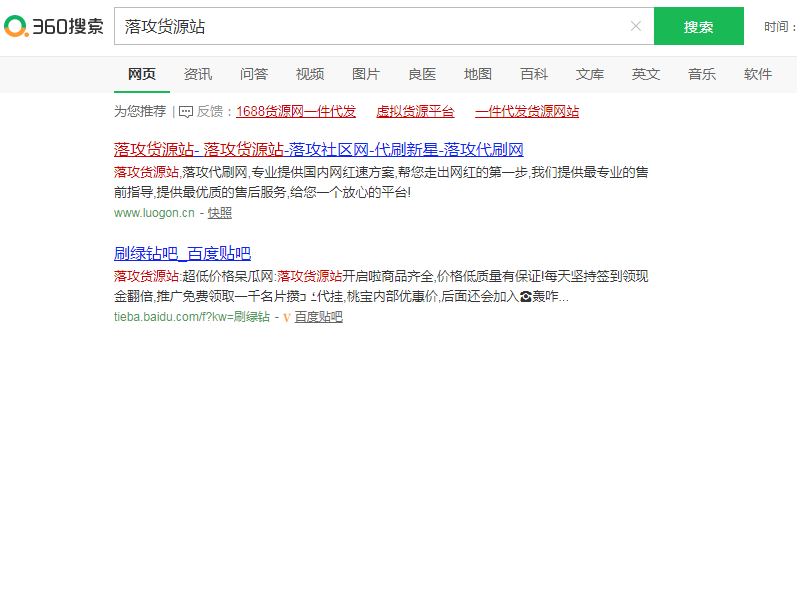Switch to the 良医 tab

coord(422,74)
